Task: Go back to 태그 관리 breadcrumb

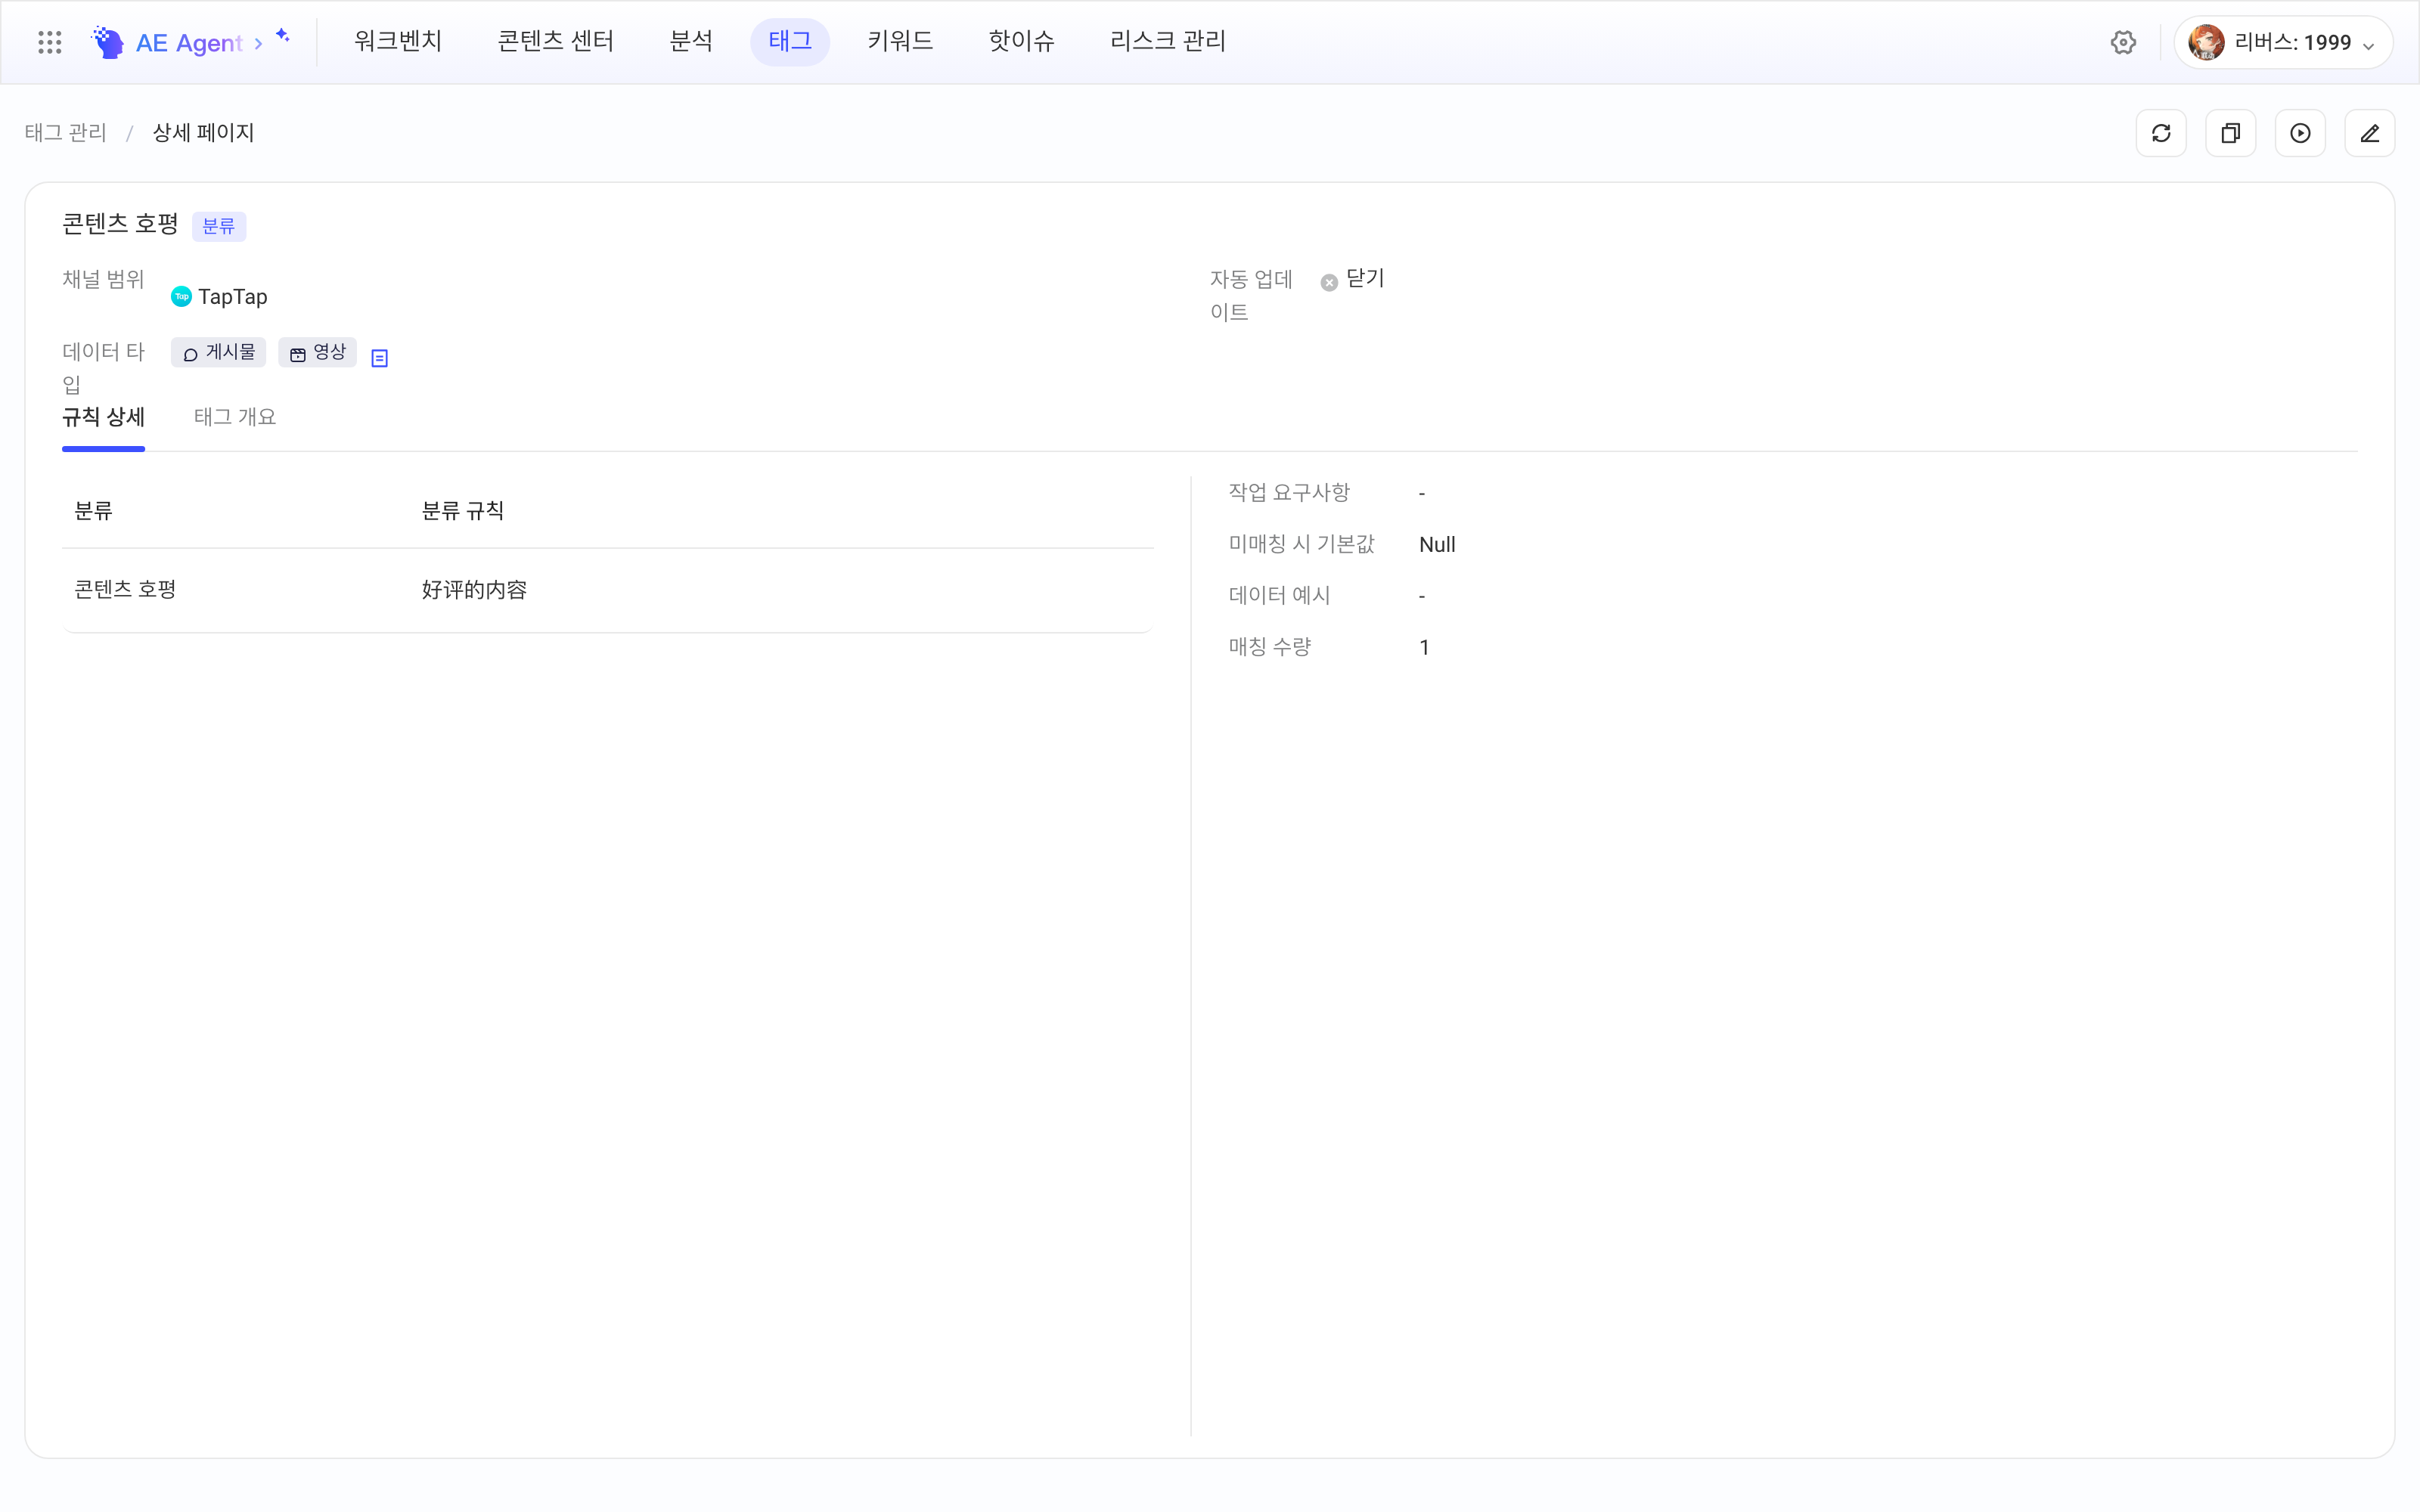Action: click(65, 133)
